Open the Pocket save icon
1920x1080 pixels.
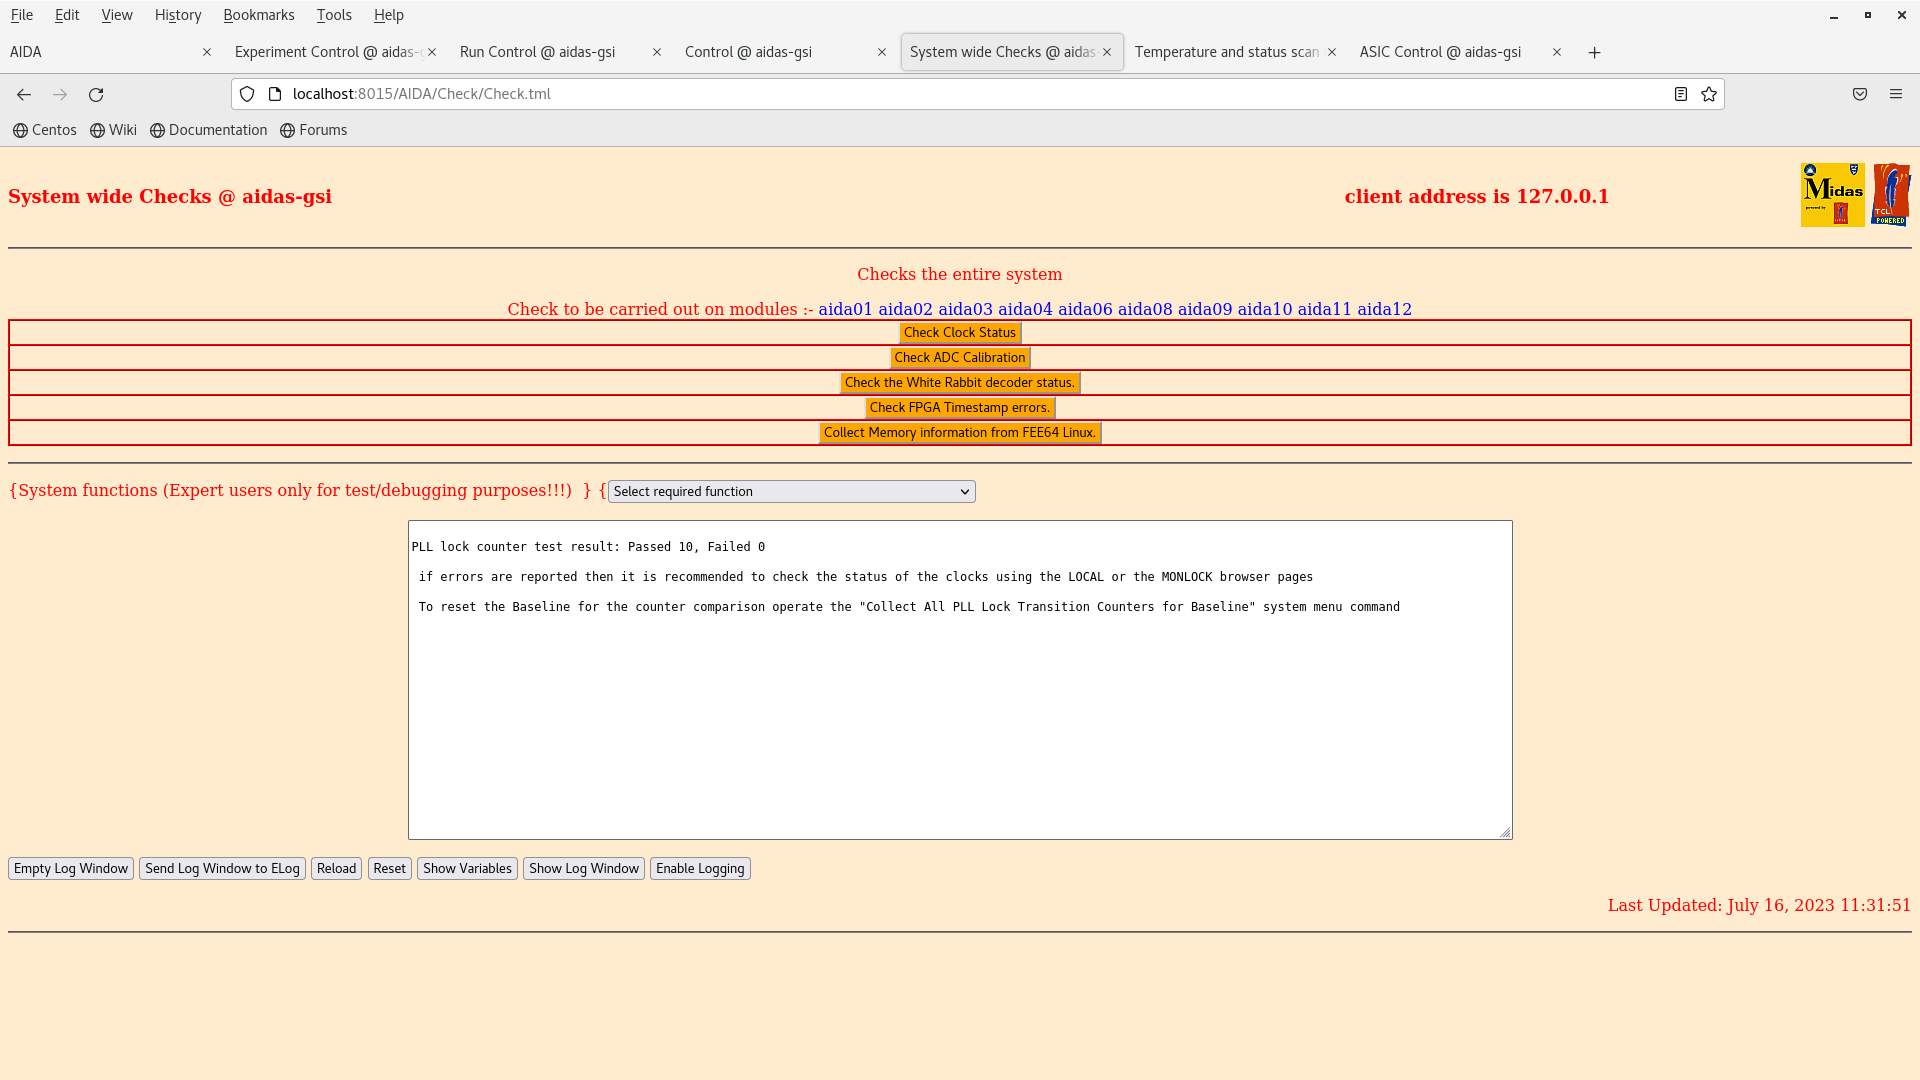[x=1860, y=94]
